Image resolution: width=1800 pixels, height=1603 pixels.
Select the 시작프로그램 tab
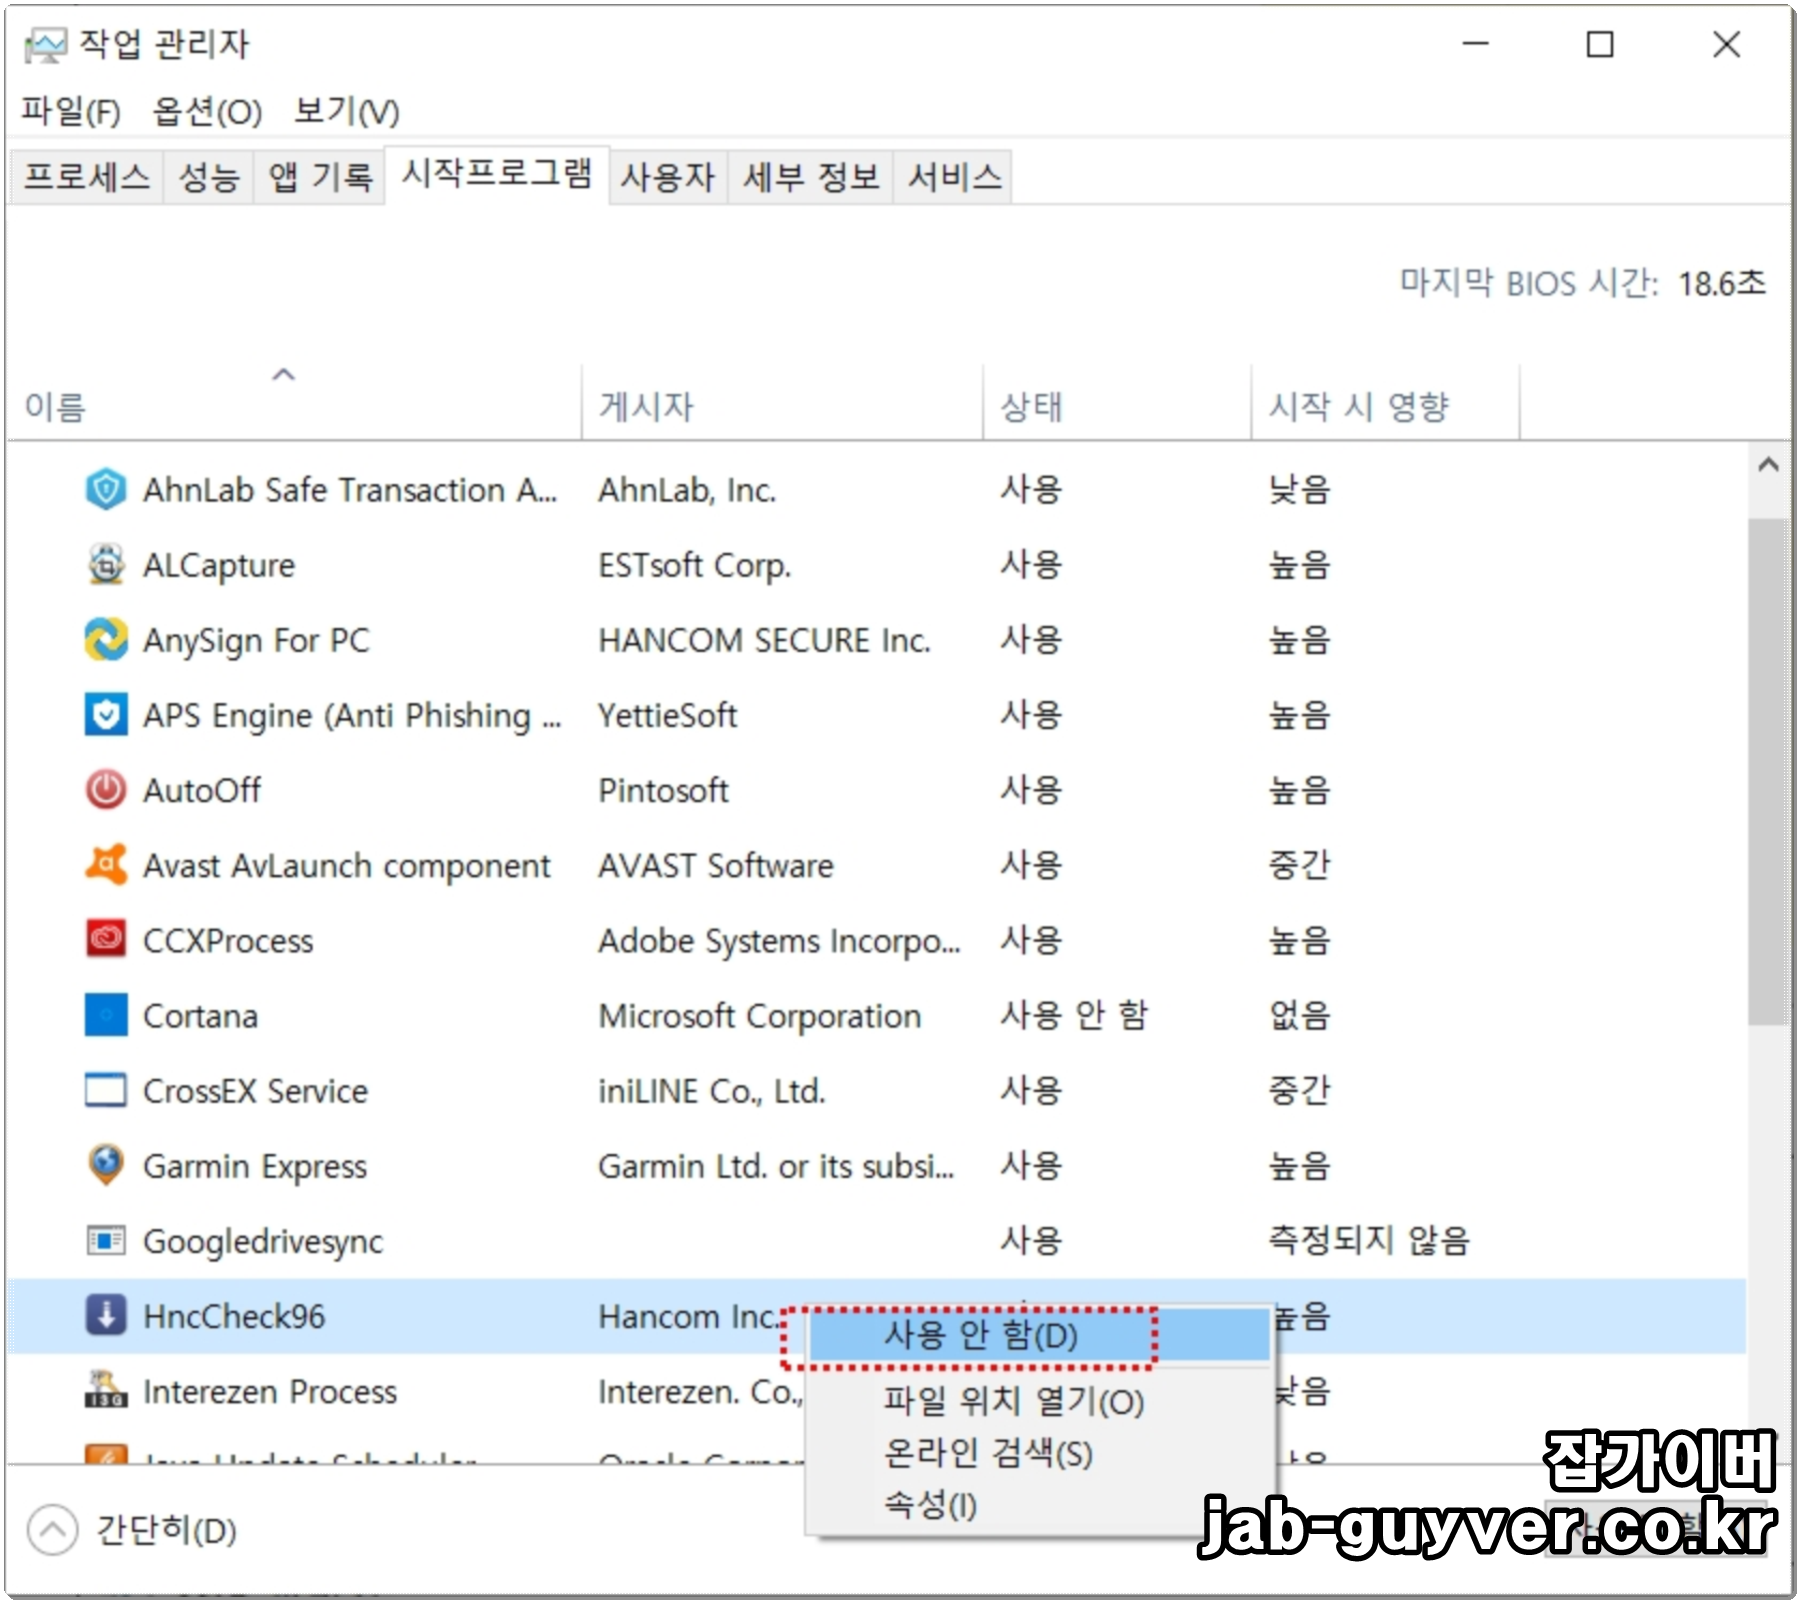[x=497, y=174]
